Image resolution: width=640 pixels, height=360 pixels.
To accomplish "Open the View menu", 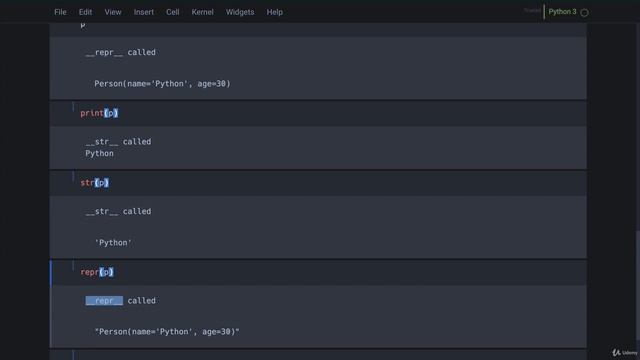I will tap(113, 12).
